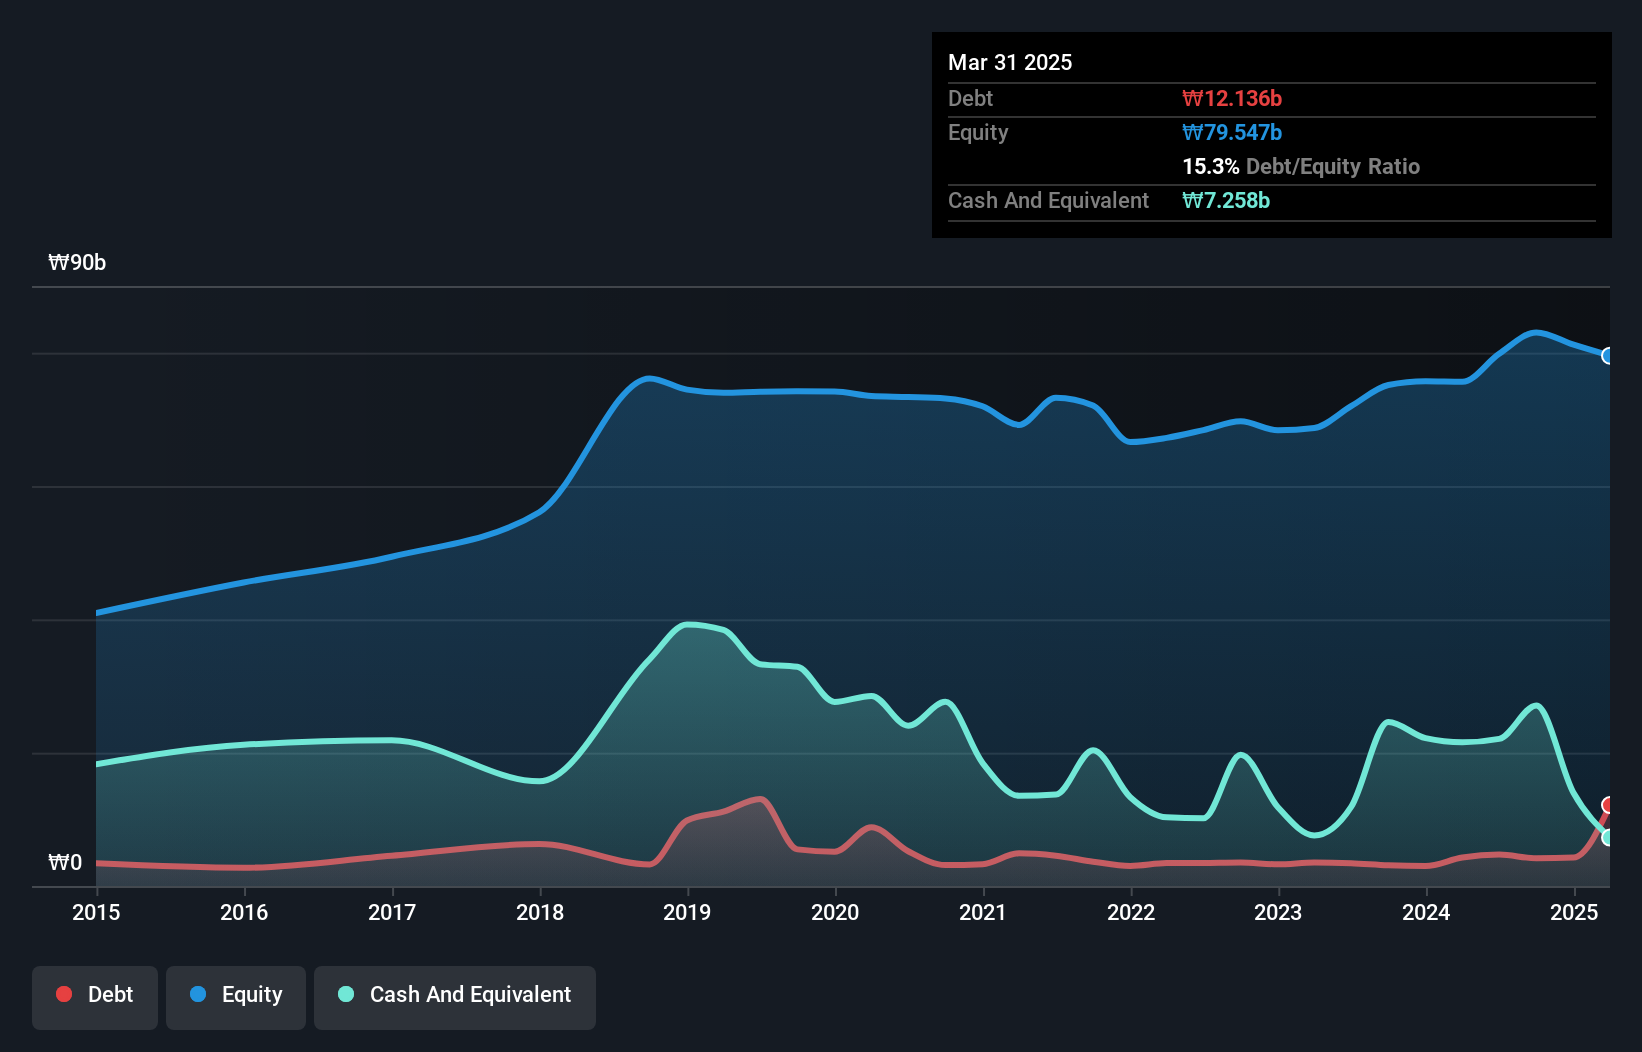Click the 15.3% Debt/Equity Ratio text
Image resolution: width=1642 pixels, height=1052 pixels.
tap(1300, 166)
